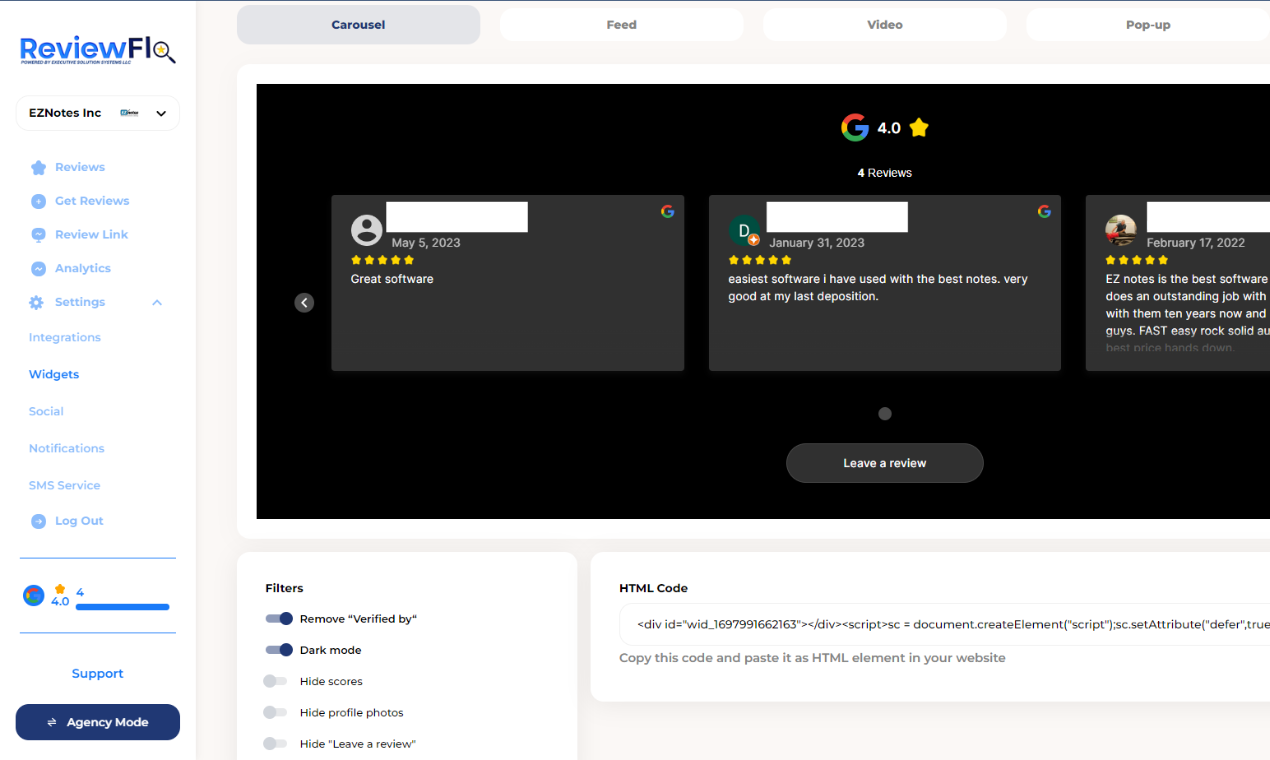Click the Review Link chat icon
This screenshot has width=1270, height=760.
pos(38,235)
